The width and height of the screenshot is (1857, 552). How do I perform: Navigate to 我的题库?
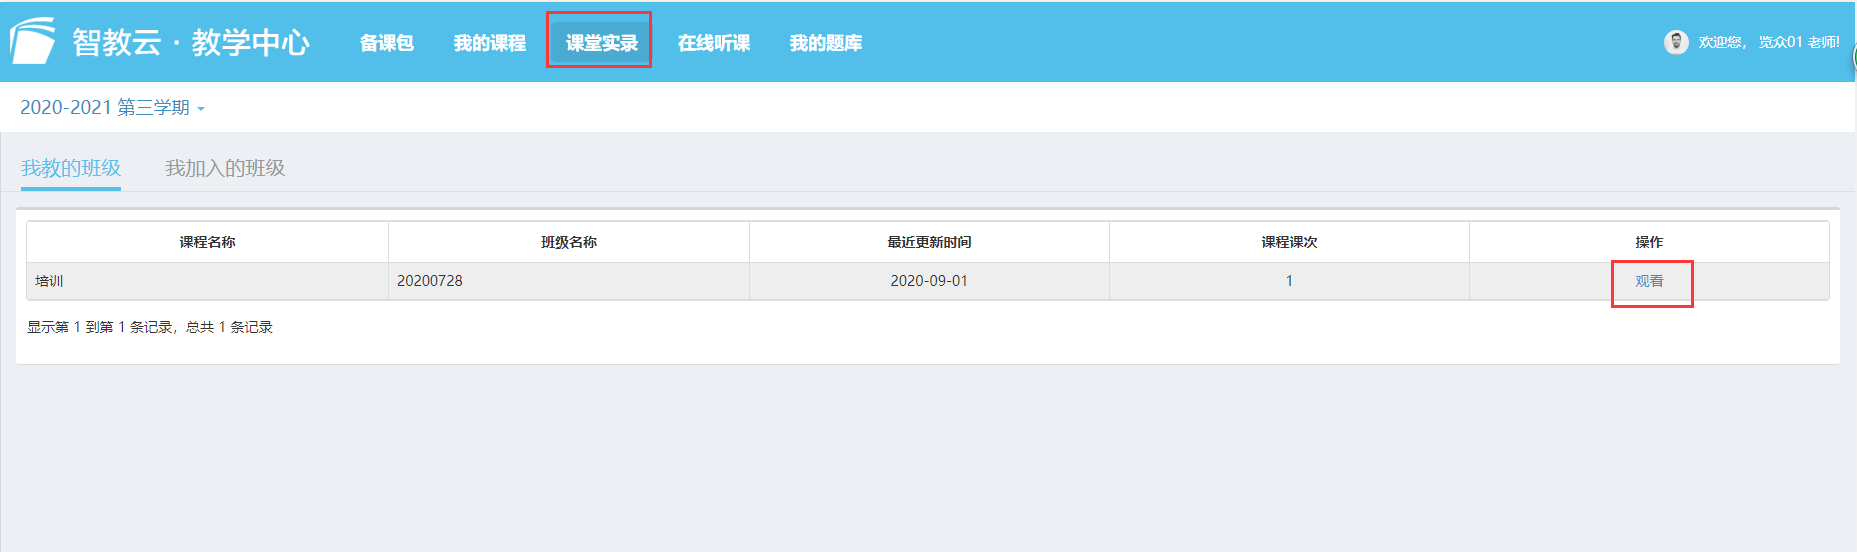coord(826,43)
